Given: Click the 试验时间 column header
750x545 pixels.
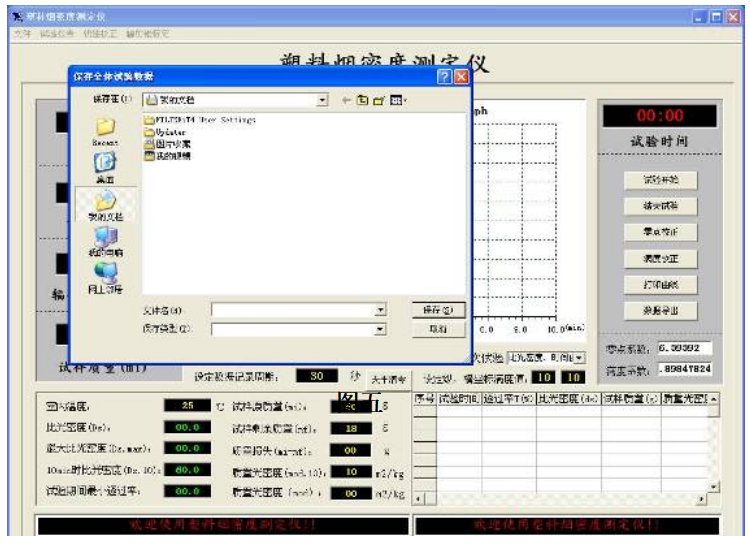Looking at the screenshot, I should click(459, 399).
